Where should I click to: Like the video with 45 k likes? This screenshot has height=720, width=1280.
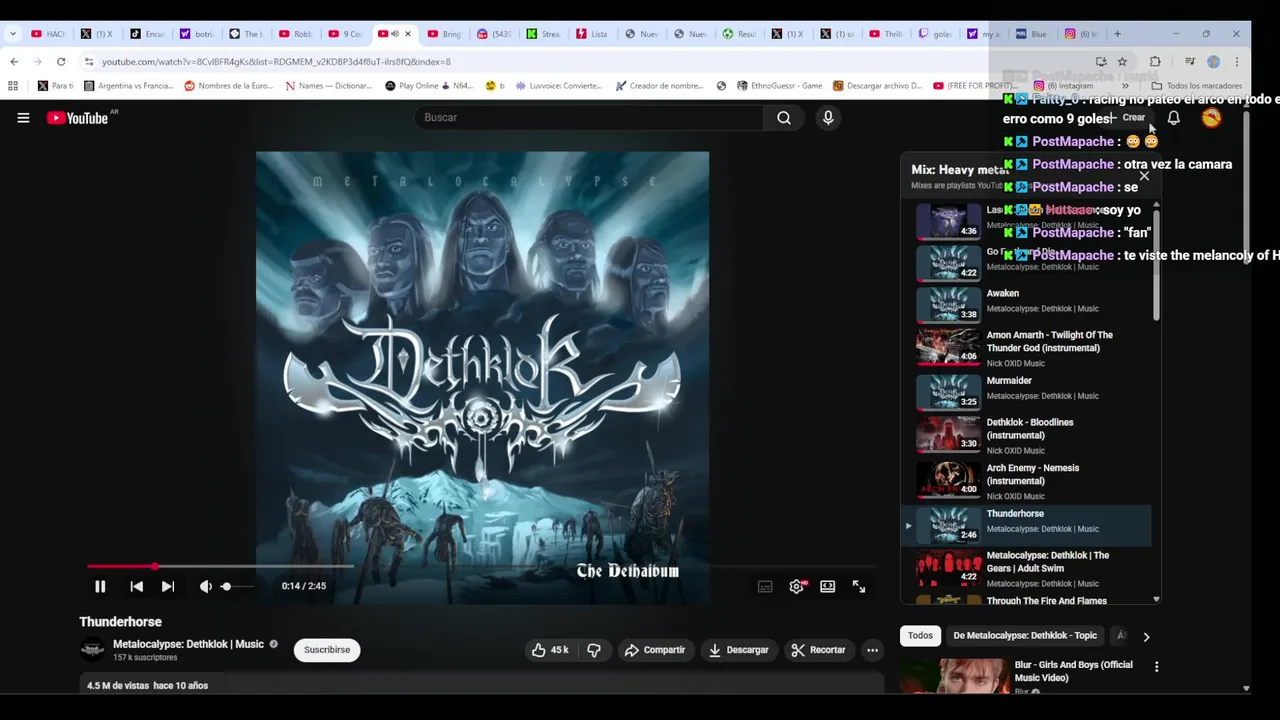(550, 650)
